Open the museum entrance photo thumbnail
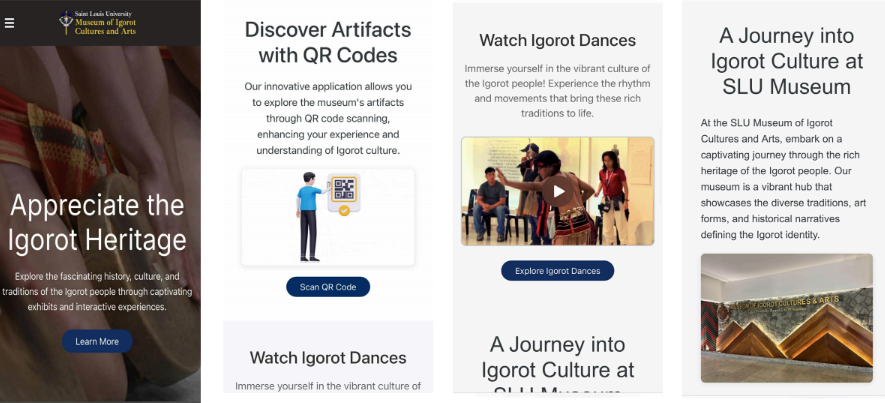 pyautogui.click(x=786, y=318)
